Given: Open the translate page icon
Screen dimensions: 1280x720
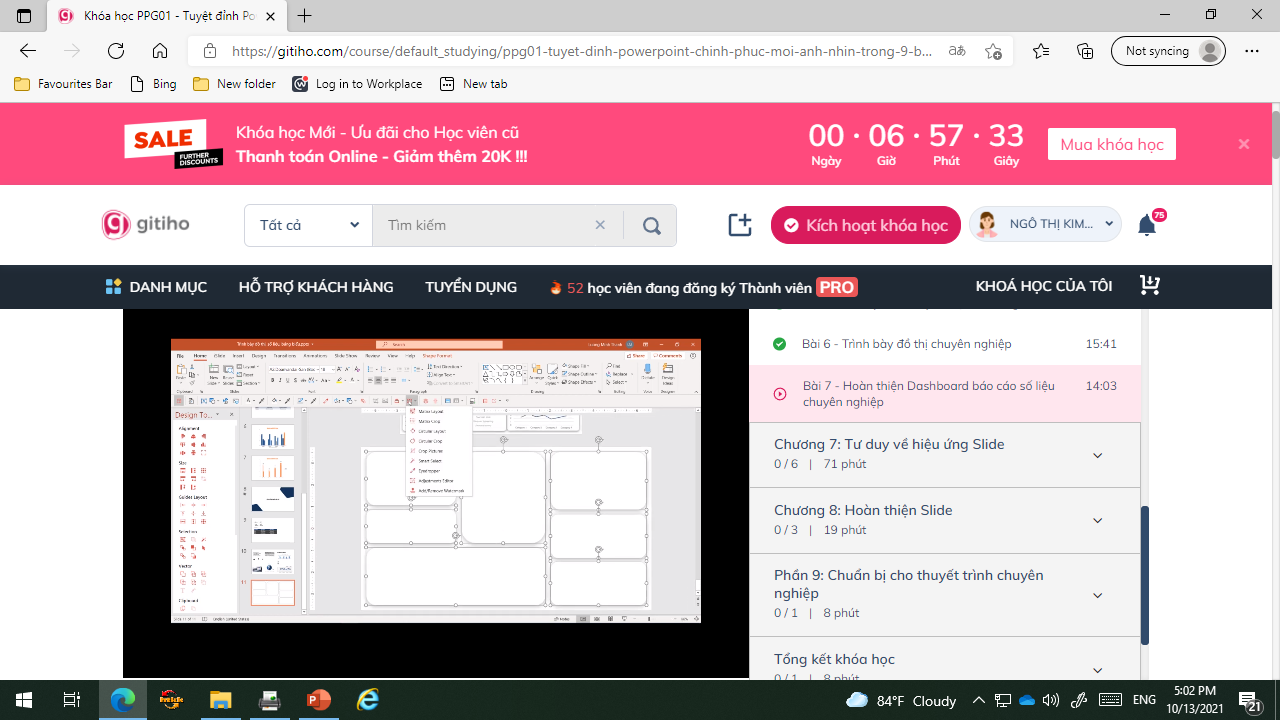Looking at the screenshot, I should (957, 51).
